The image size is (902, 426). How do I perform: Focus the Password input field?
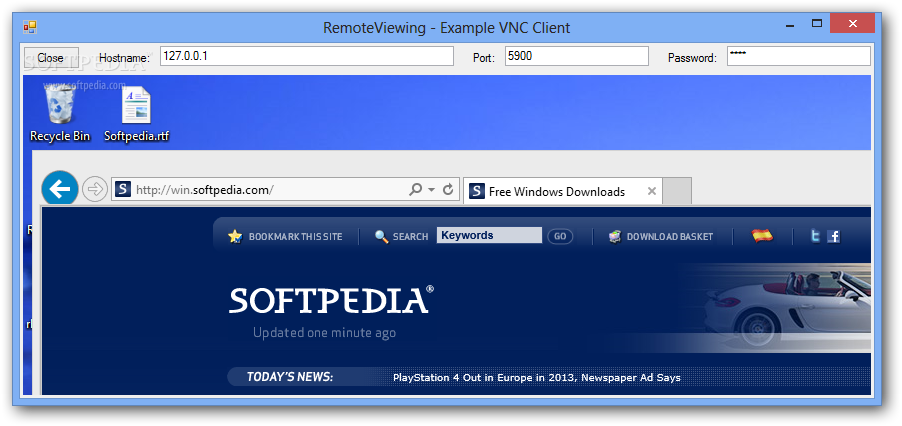coord(798,56)
